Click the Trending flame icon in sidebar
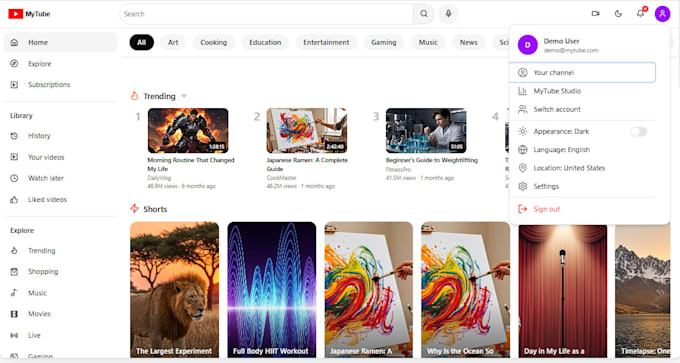The width and height of the screenshot is (680, 363). pyautogui.click(x=14, y=251)
